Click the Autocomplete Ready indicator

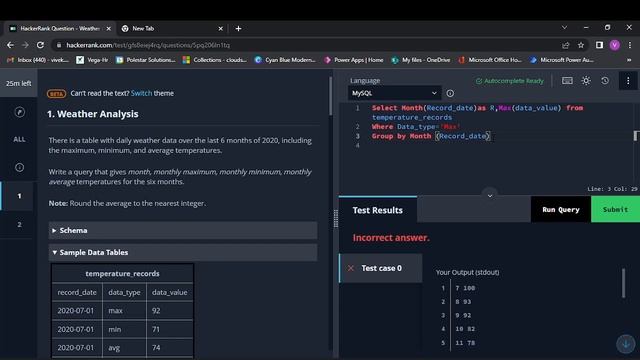tap(509, 81)
